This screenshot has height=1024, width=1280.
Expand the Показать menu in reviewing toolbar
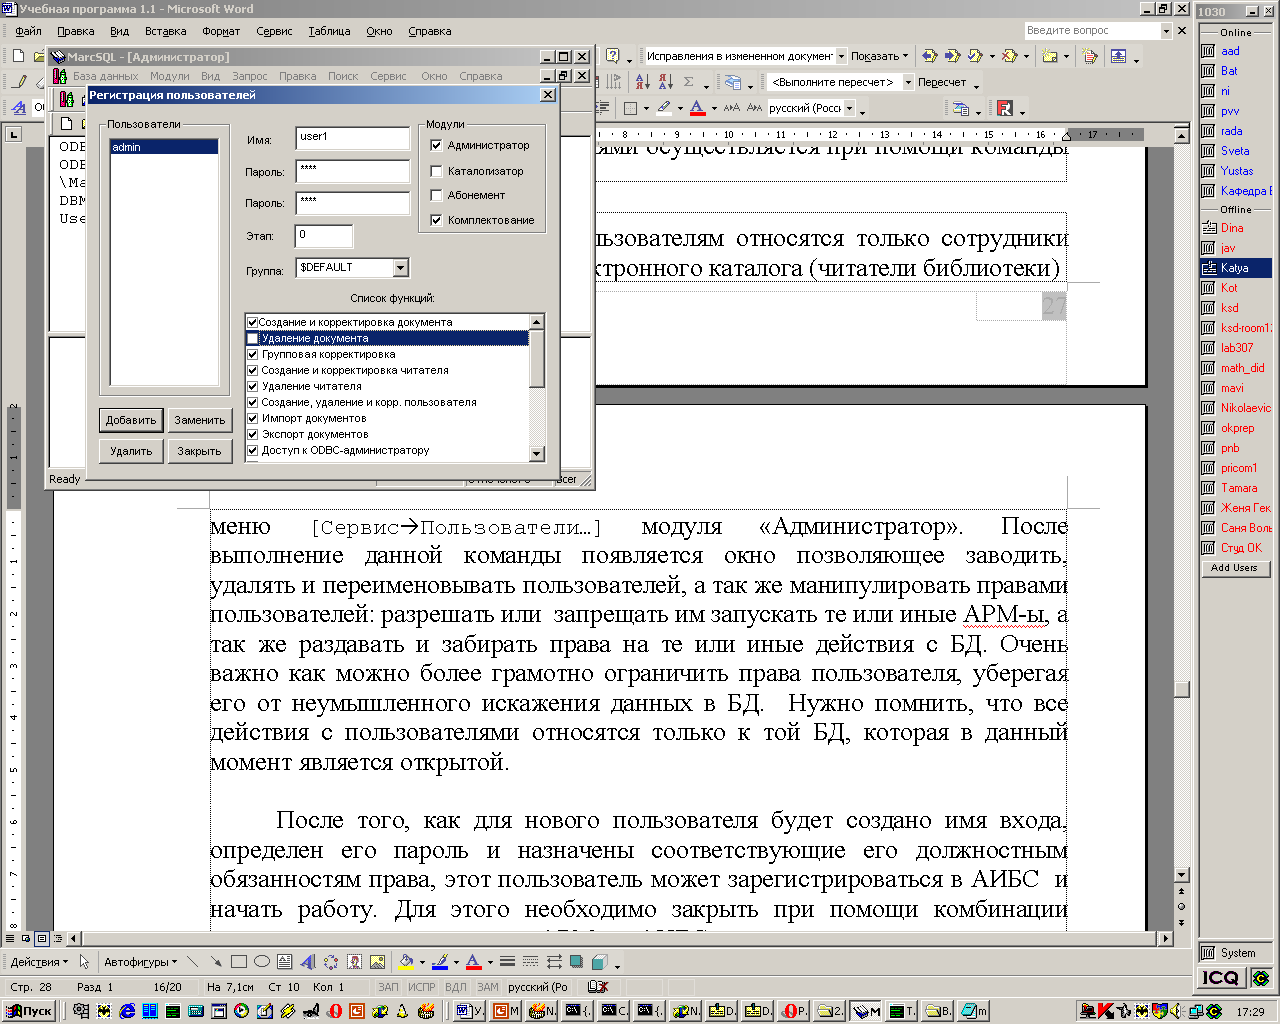pos(879,56)
